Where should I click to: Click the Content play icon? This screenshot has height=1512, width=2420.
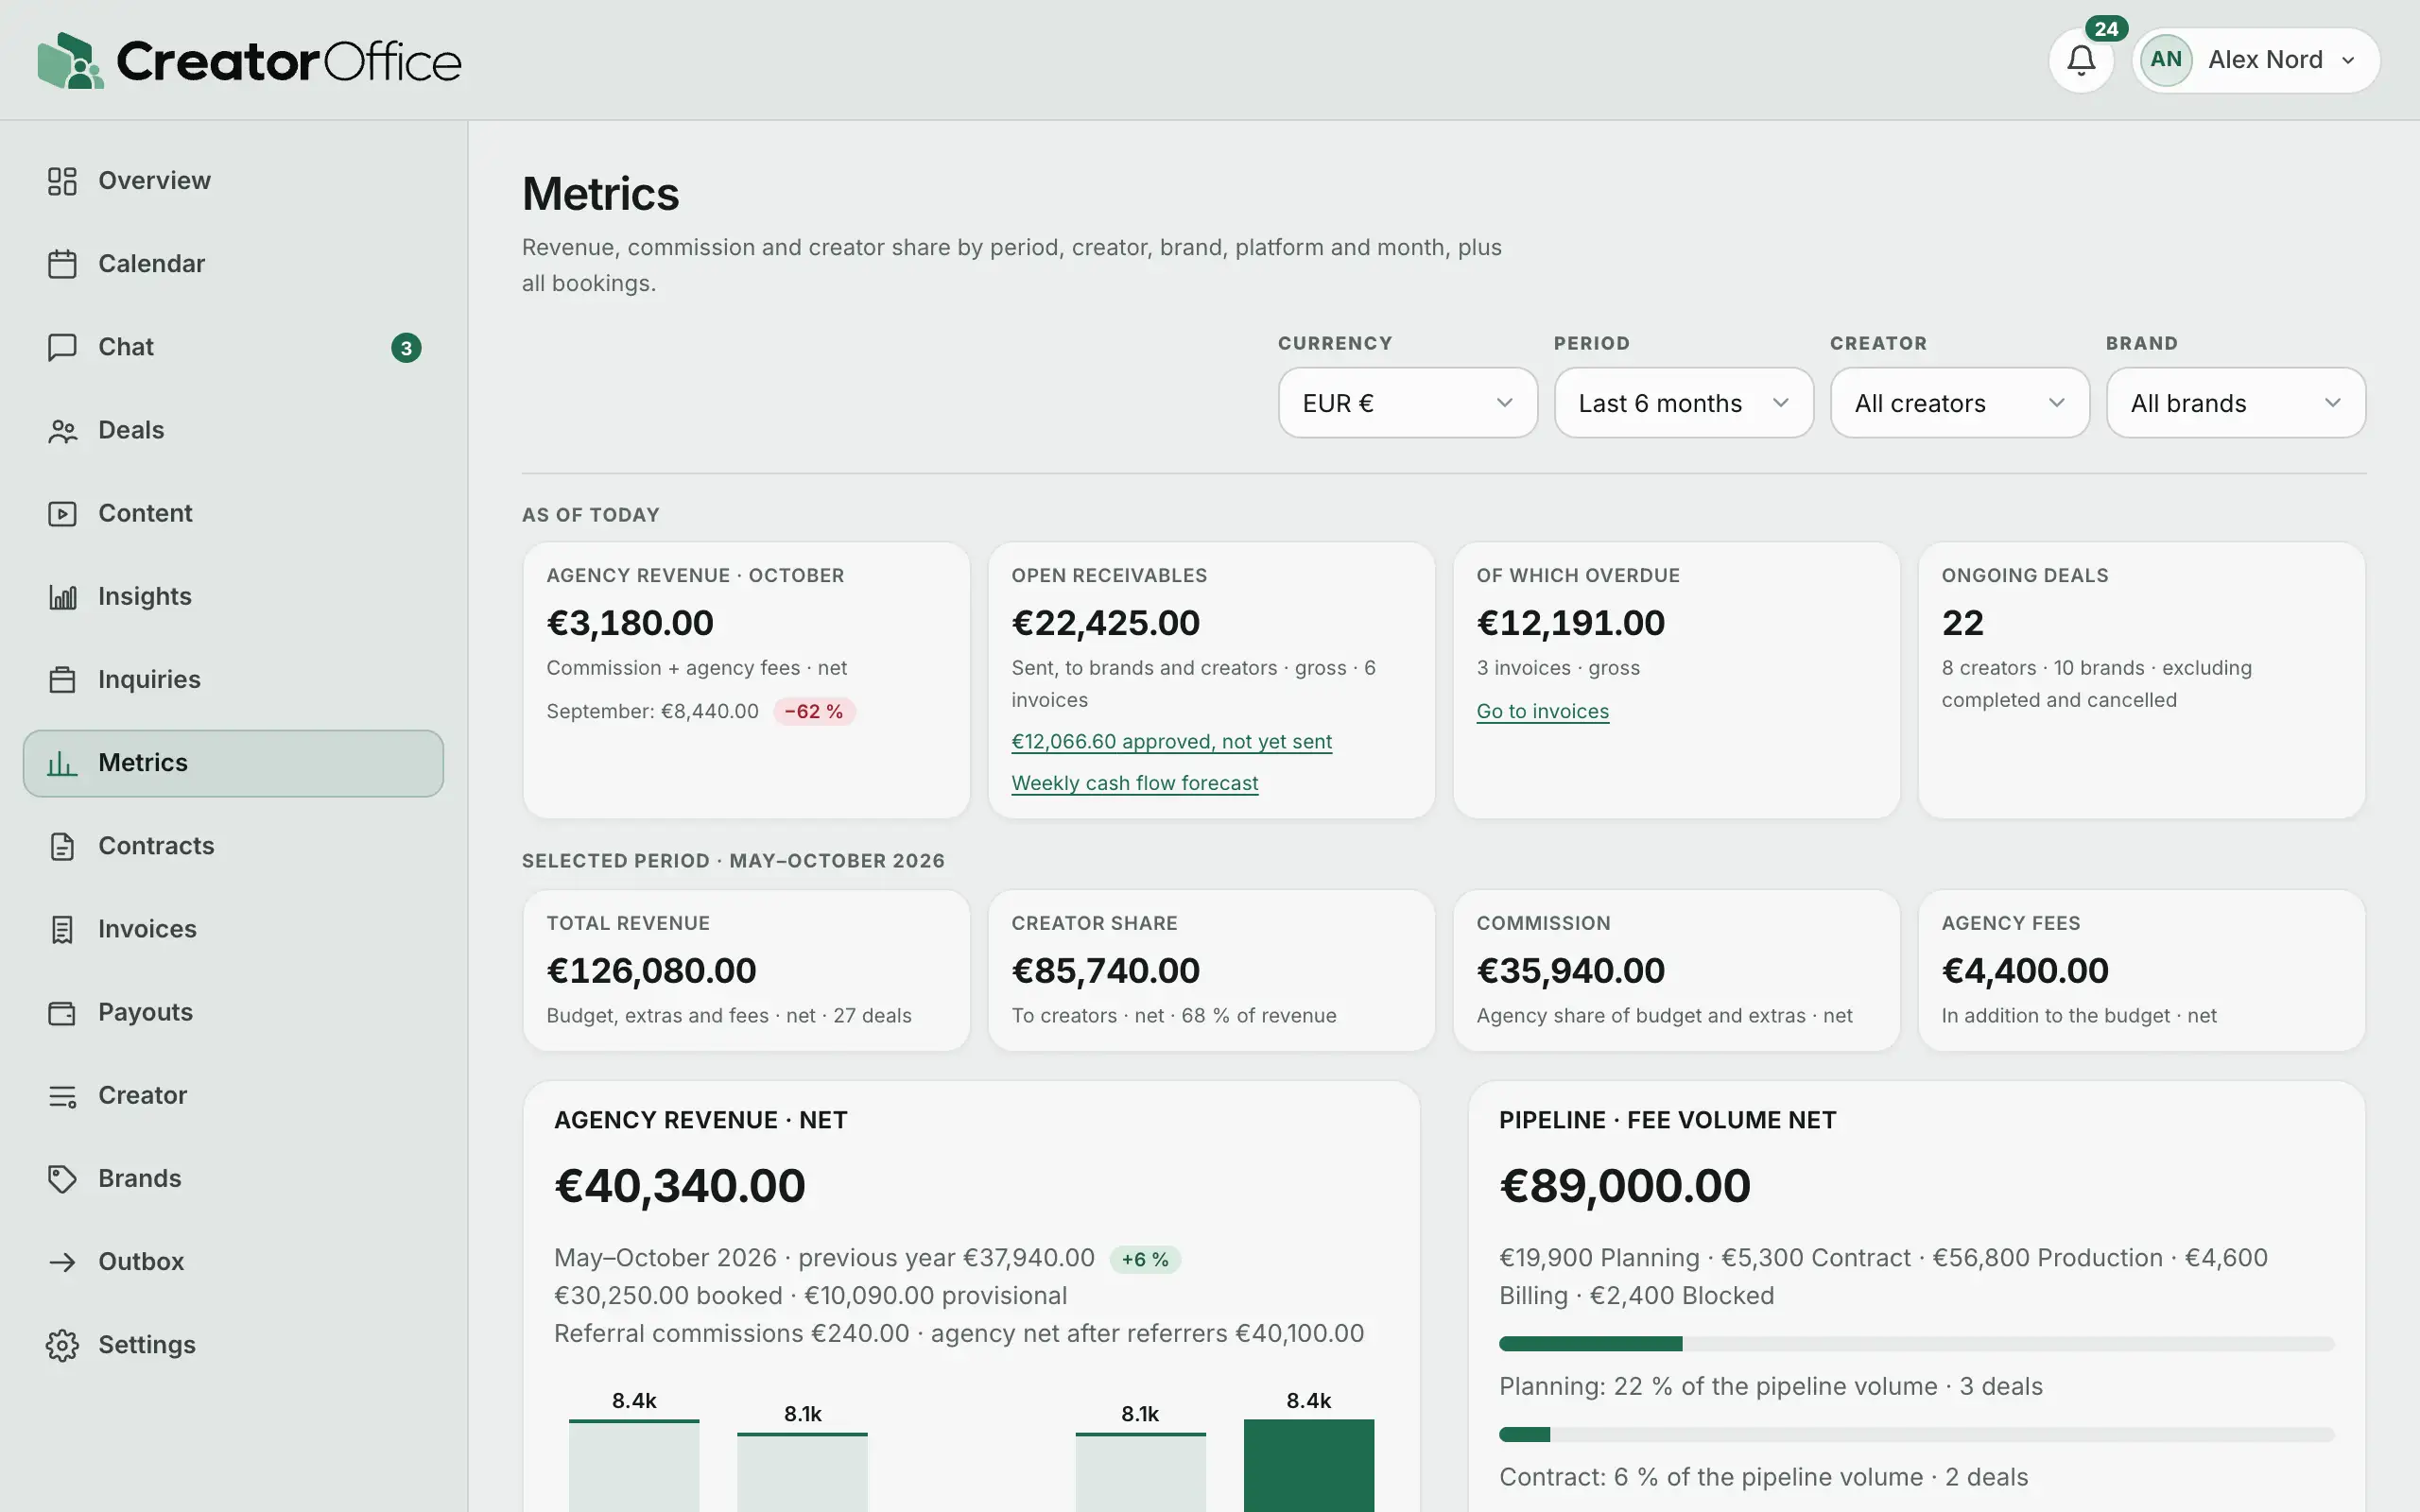pyautogui.click(x=62, y=513)
